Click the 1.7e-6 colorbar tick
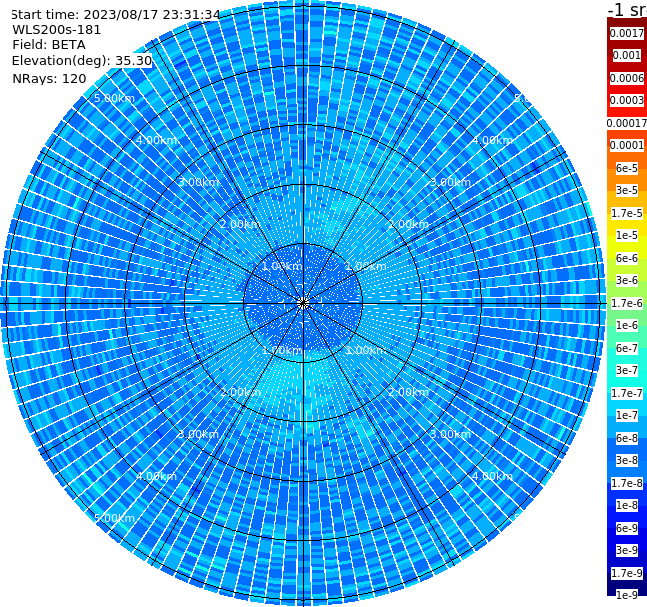The height and width of the screenshot is (607, 647). coord(627,303)
